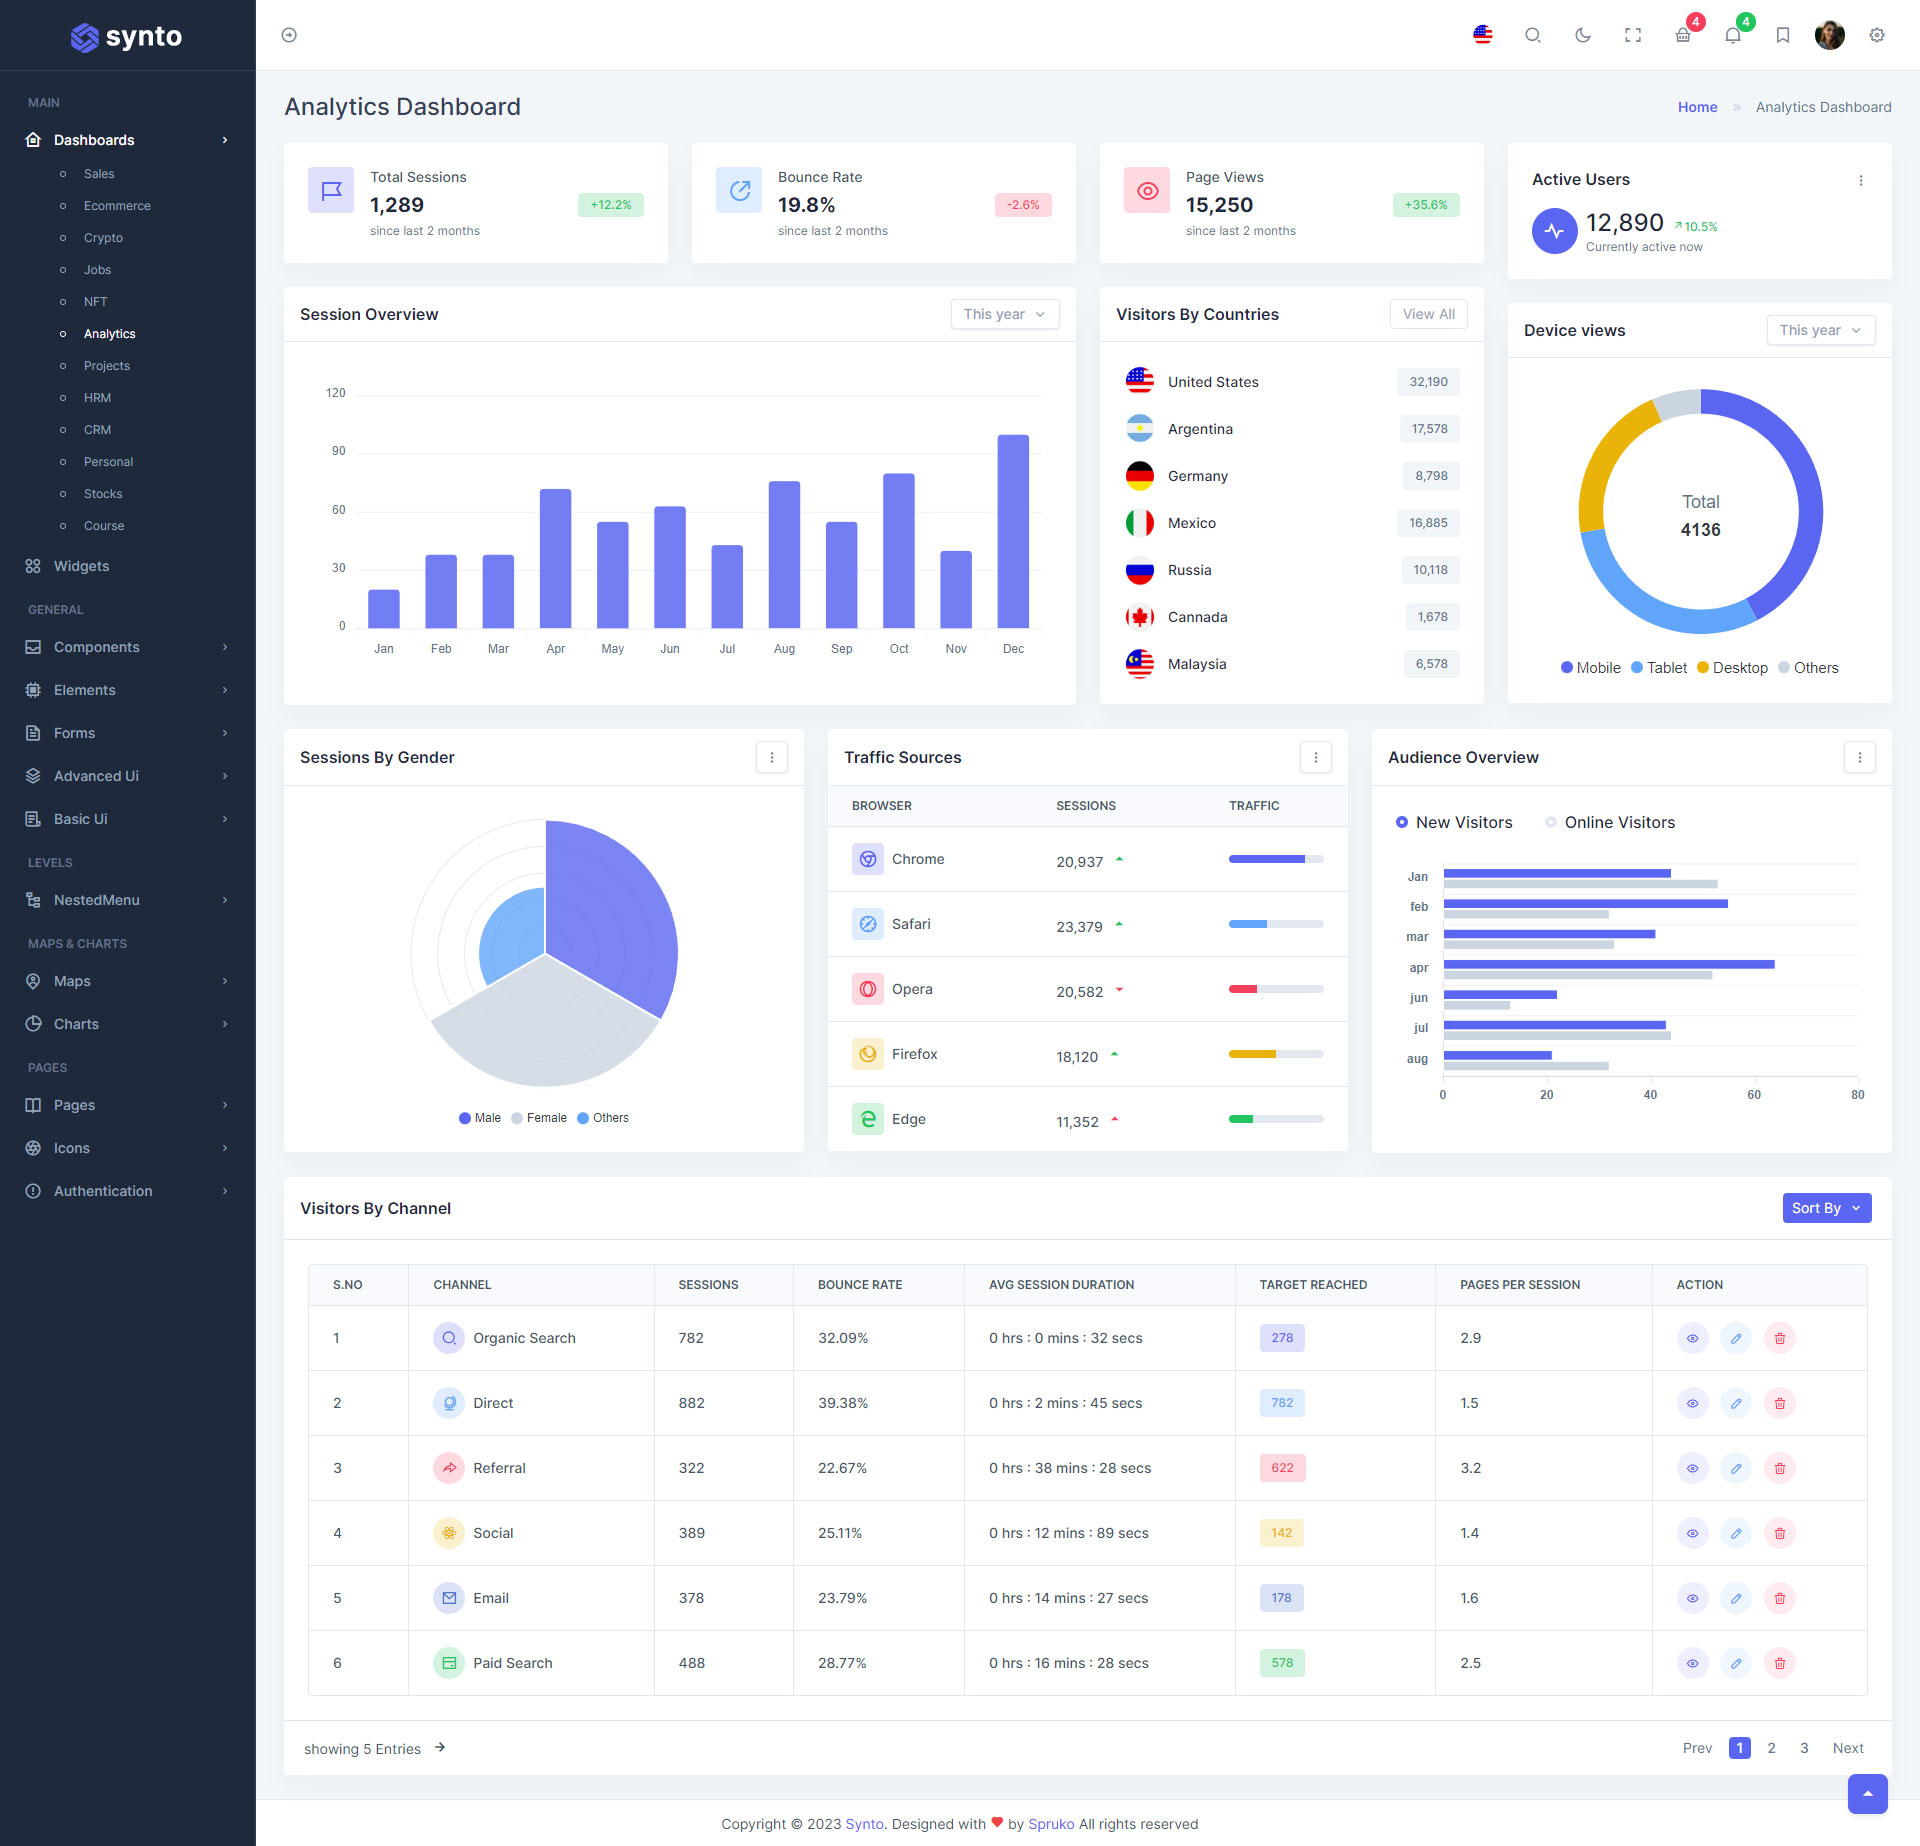Open the Ecommerce dashboard menu item

117,206
